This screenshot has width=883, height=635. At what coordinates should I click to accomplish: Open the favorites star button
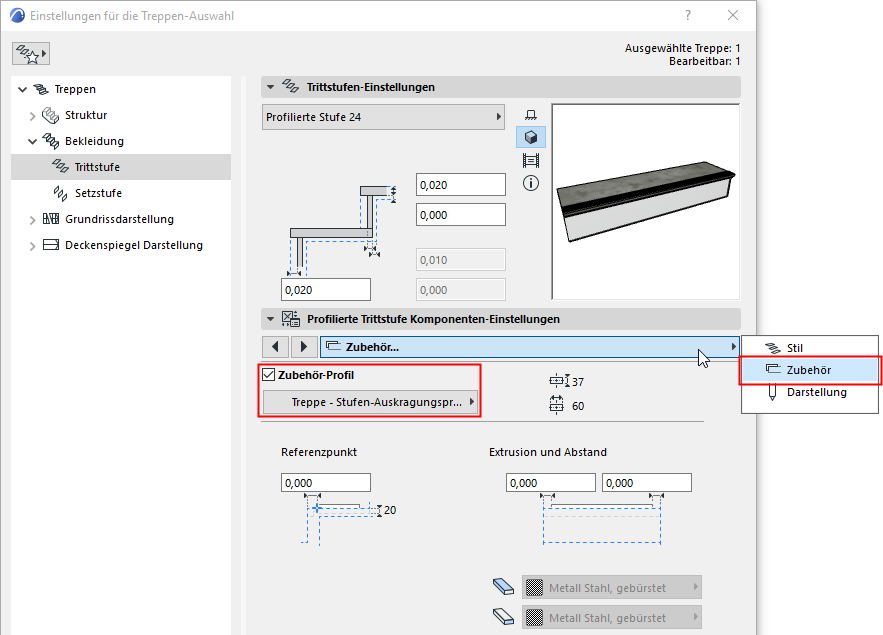point(31,53)
